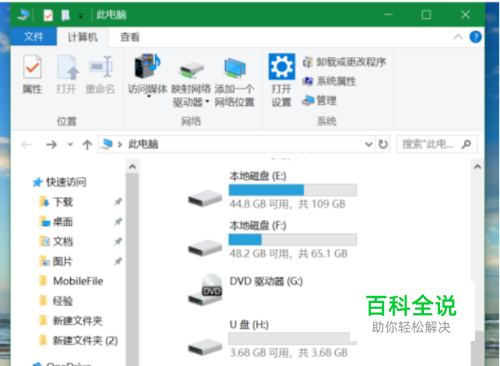Click the Refresh button beside address bar

[x=383, y=144]
